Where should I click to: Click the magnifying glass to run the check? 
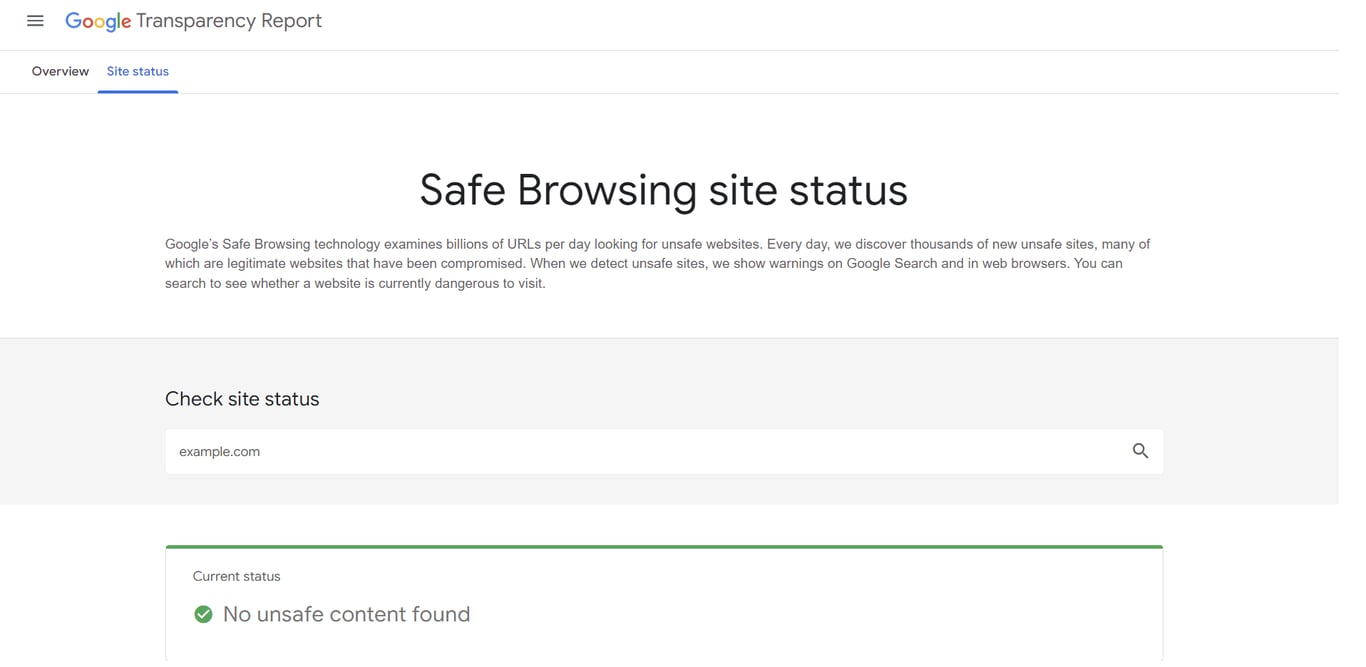coord(1140,451)
